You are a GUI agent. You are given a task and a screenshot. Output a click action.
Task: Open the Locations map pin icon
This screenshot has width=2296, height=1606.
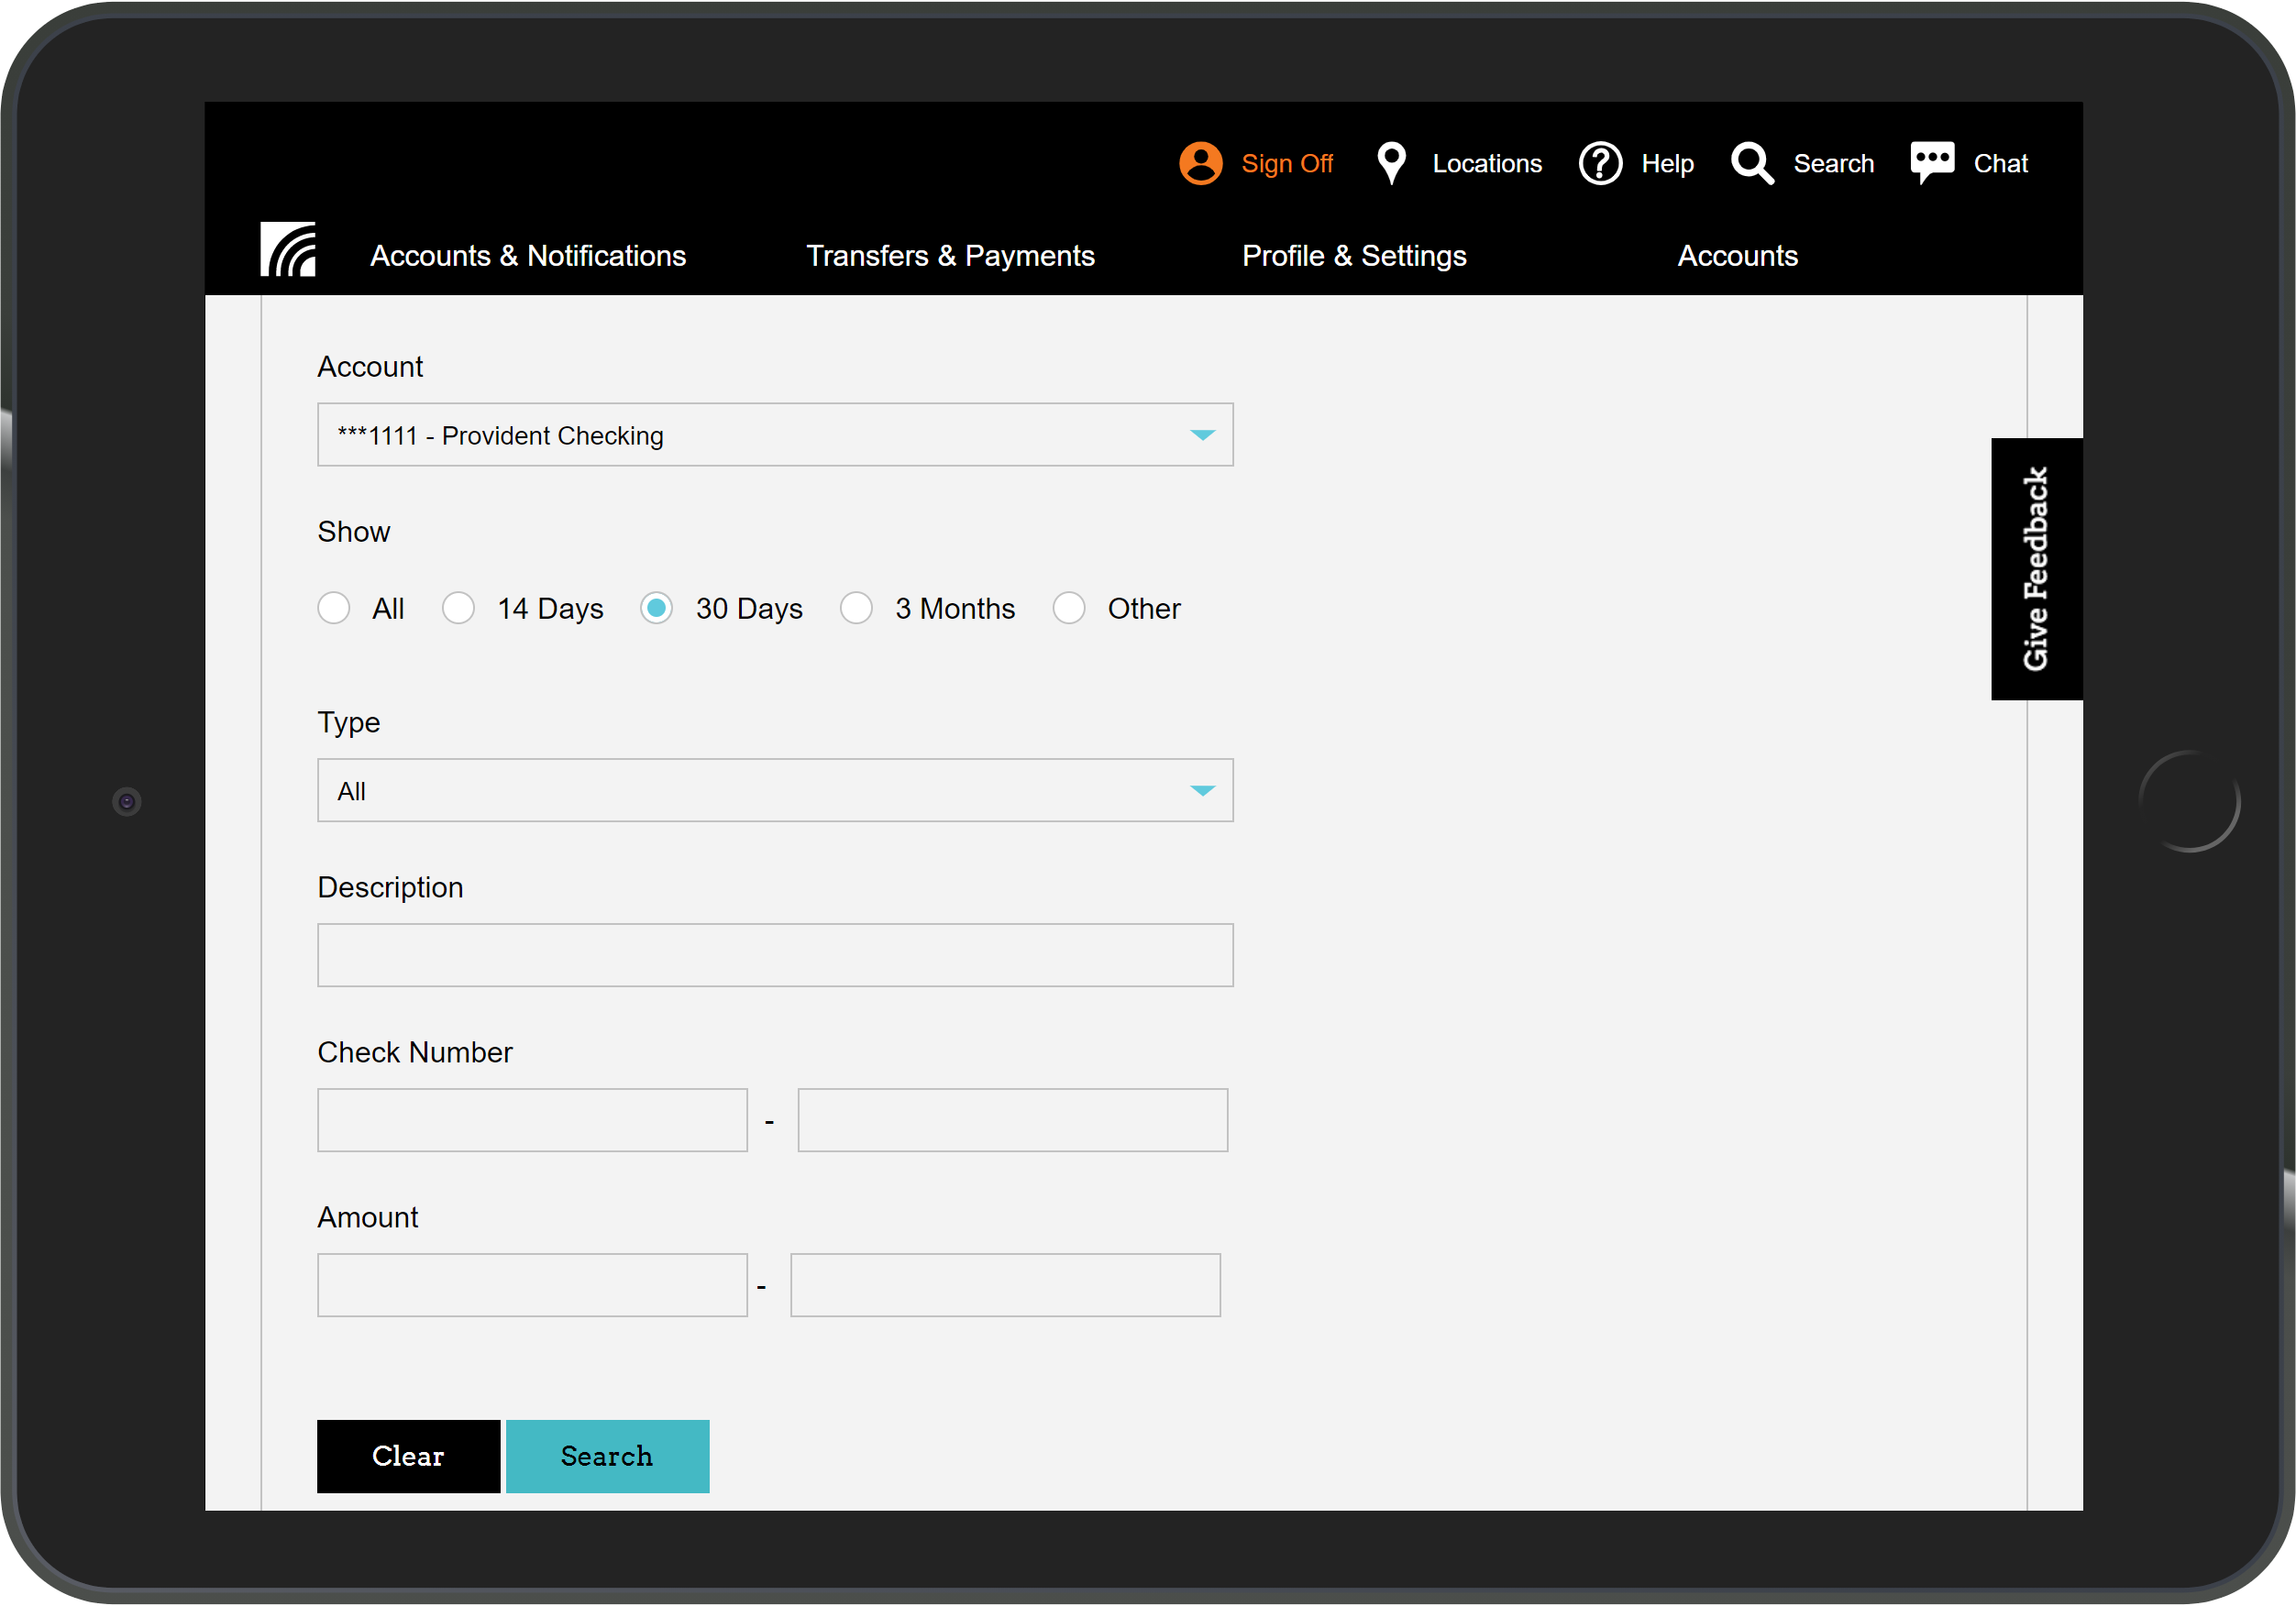[1391, 162]
